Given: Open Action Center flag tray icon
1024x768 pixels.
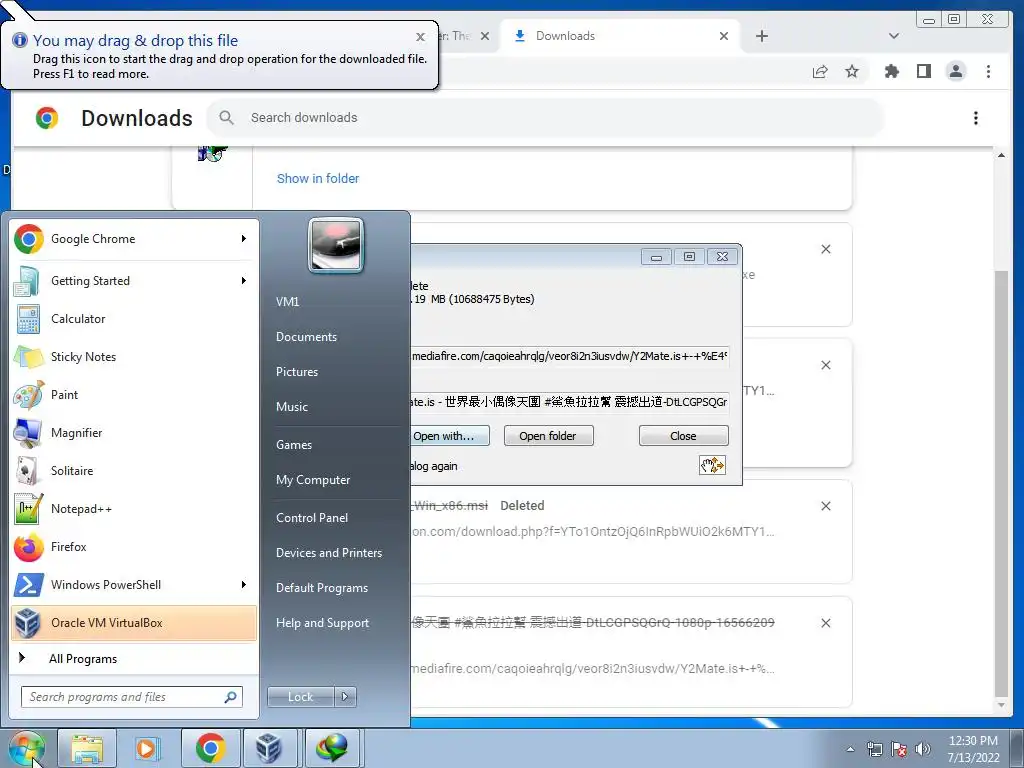Looking at the screenshot, I should tap(899, 749).
